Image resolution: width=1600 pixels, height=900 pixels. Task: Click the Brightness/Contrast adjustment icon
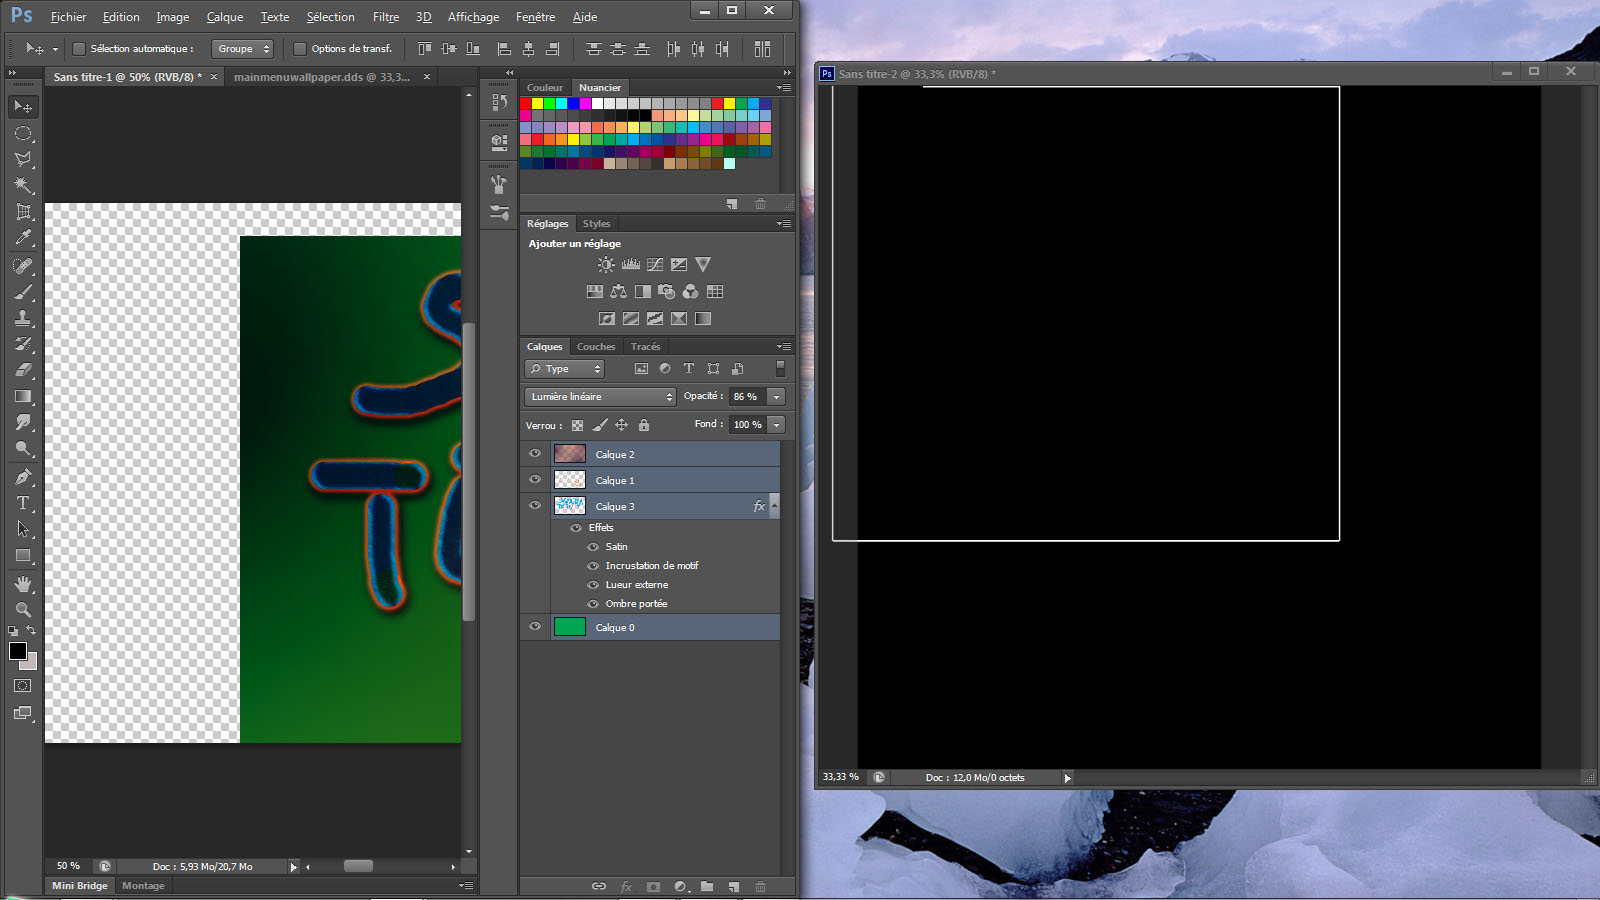click(606, 265)
